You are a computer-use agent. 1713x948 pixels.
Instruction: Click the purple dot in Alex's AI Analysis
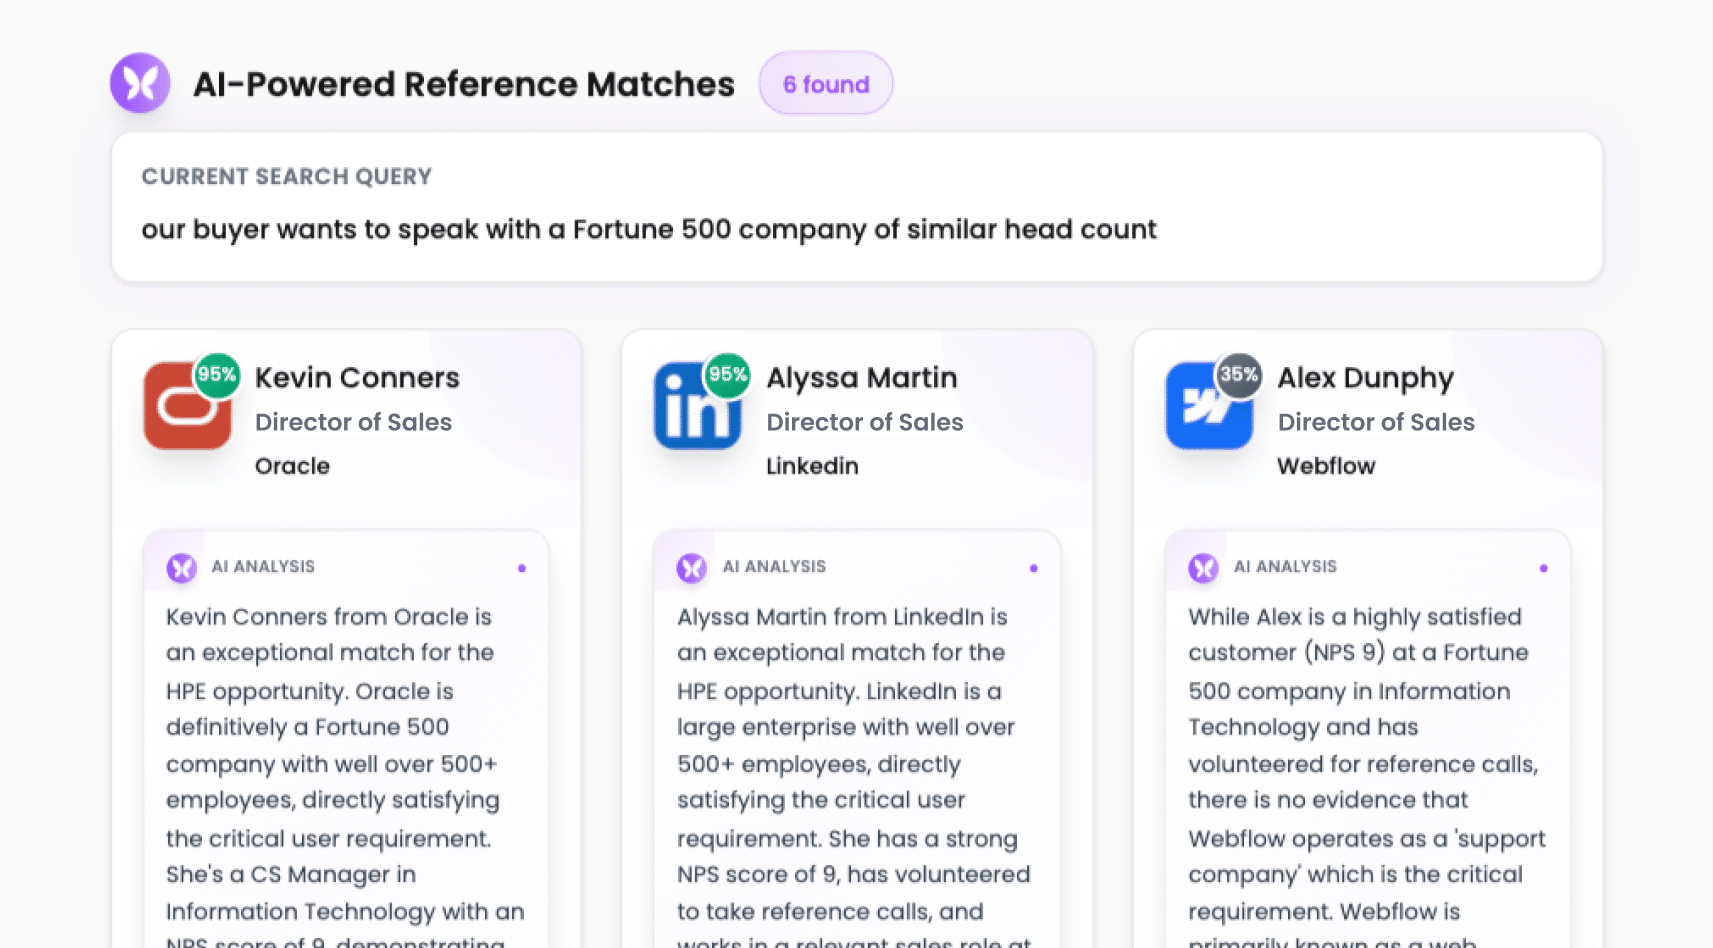(x=1544, y=568)
